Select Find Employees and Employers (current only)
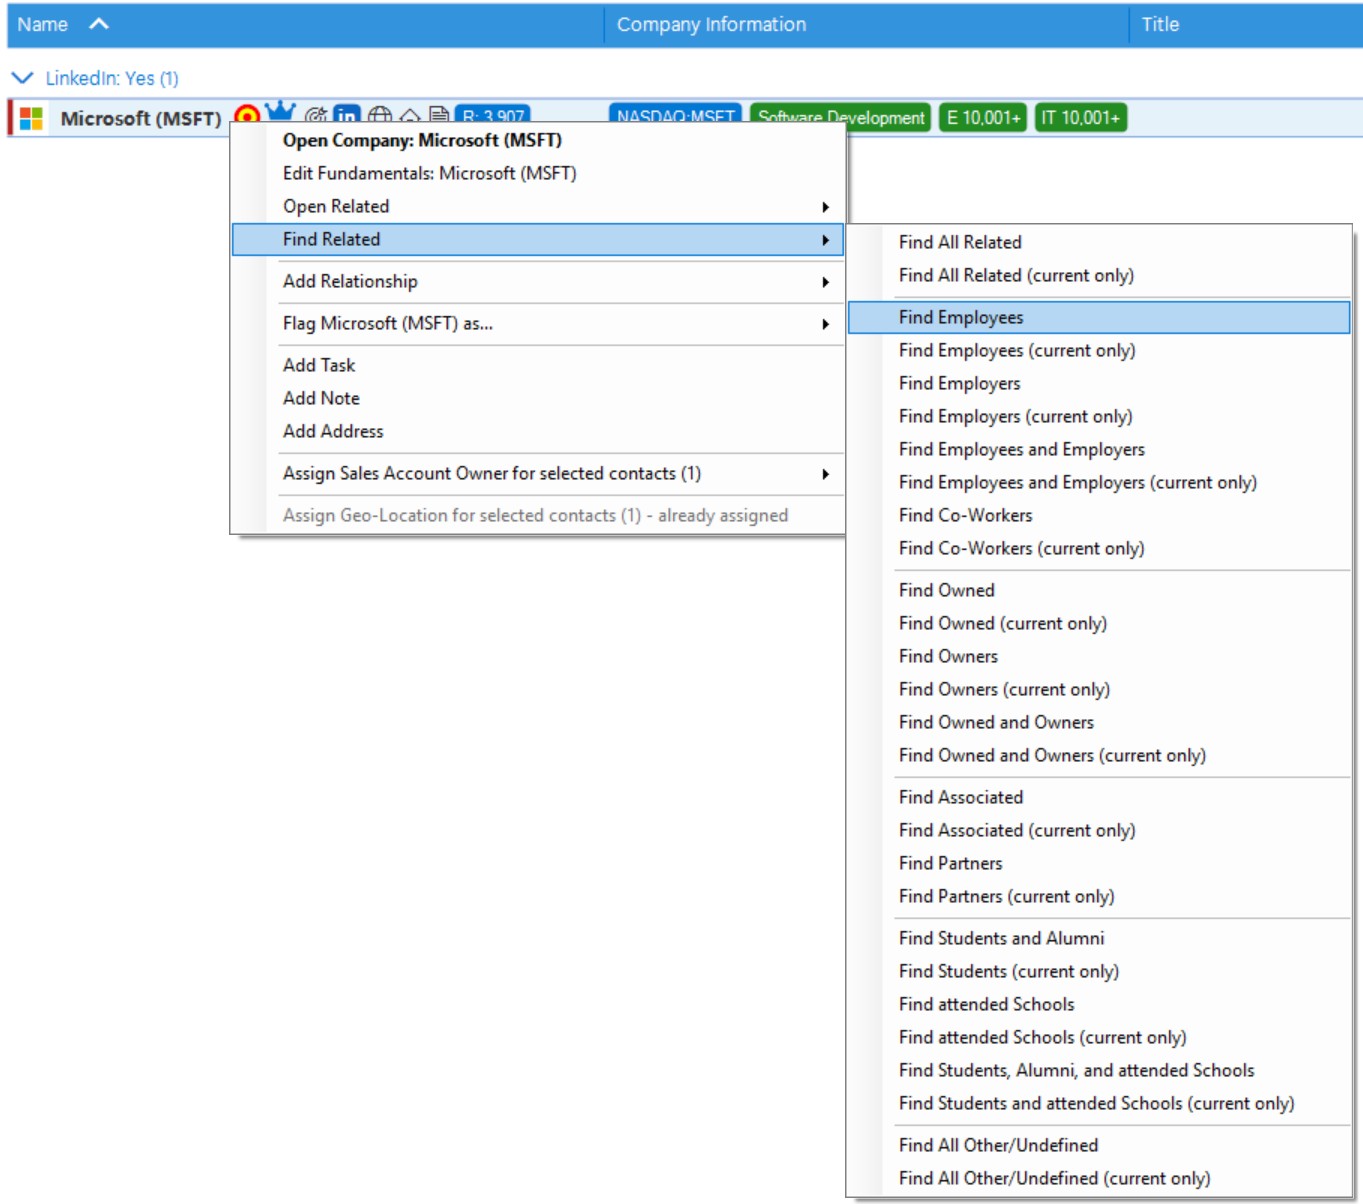The height and width of the screenshot is (1204, 1363). (1099, 482)
